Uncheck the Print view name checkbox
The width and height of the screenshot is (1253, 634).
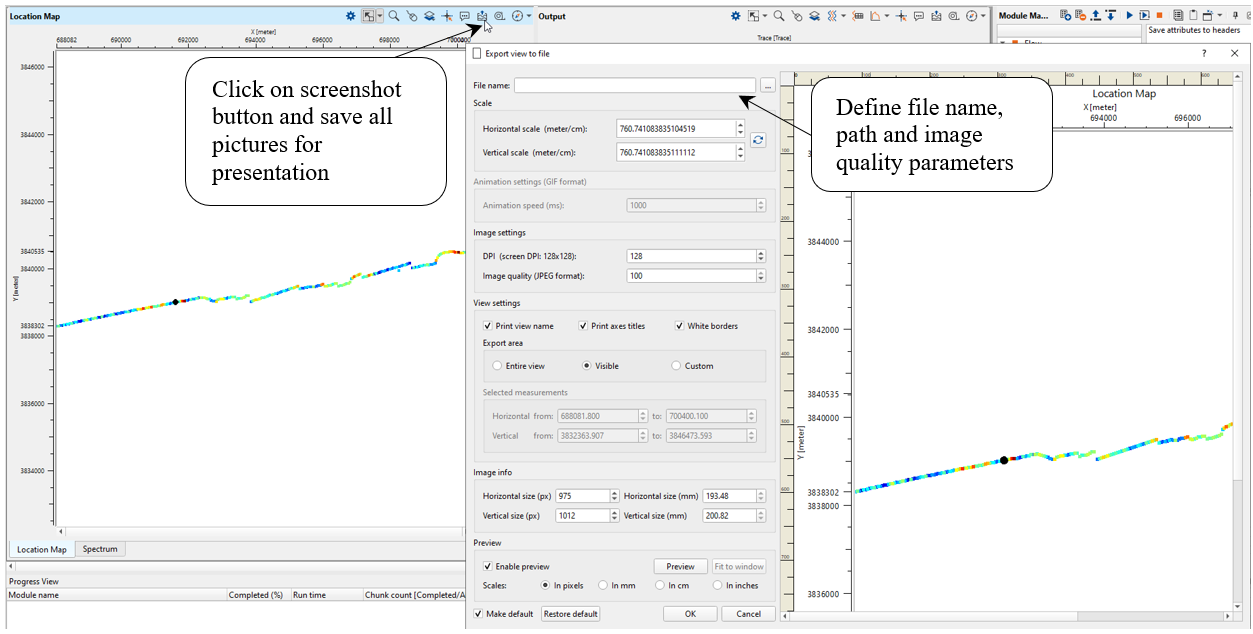(487, 326)
